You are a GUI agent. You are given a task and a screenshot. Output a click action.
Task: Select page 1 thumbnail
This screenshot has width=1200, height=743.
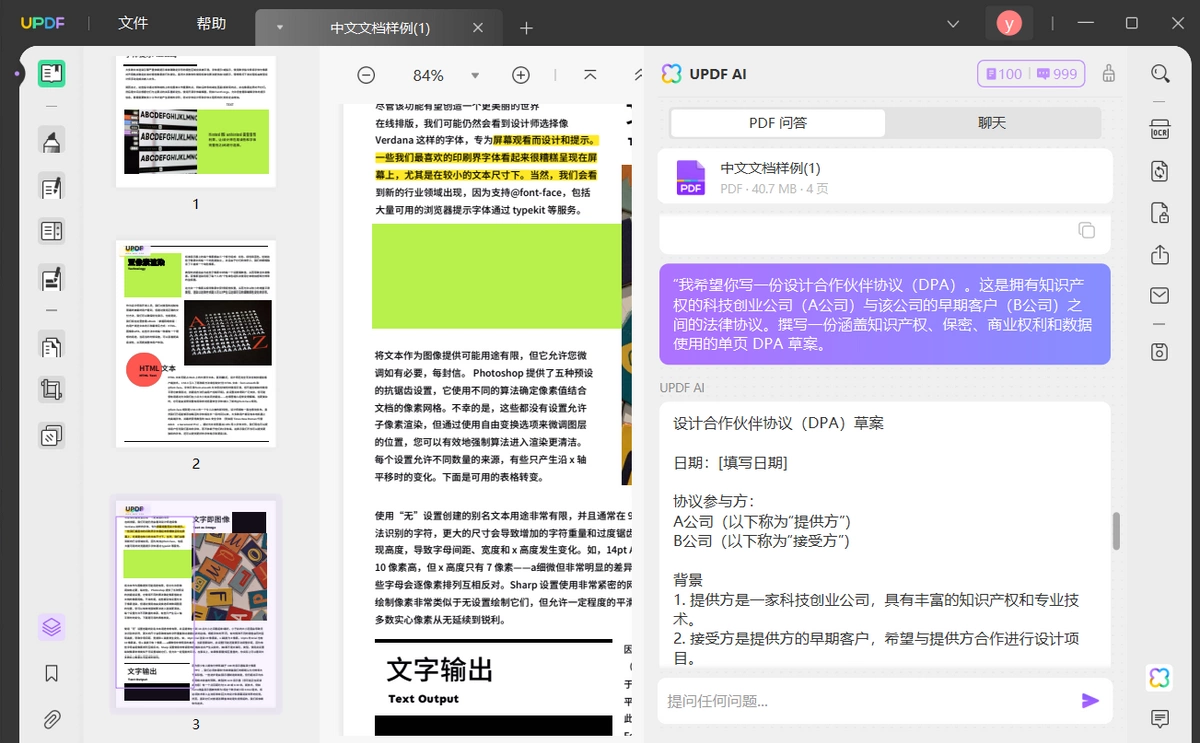(x=196, y=120)
